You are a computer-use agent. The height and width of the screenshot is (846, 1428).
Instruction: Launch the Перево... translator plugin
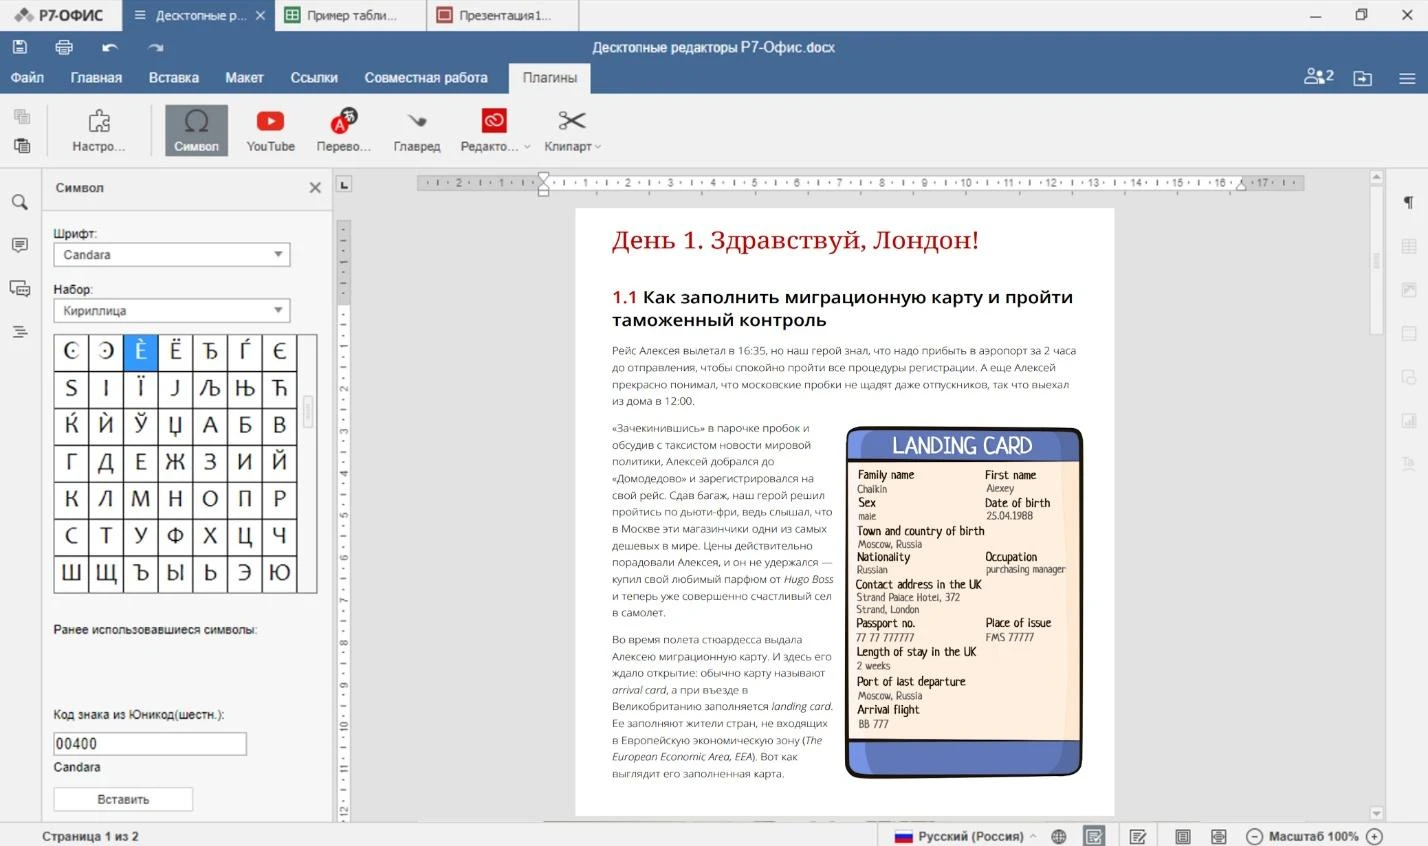tap(343, 130)
